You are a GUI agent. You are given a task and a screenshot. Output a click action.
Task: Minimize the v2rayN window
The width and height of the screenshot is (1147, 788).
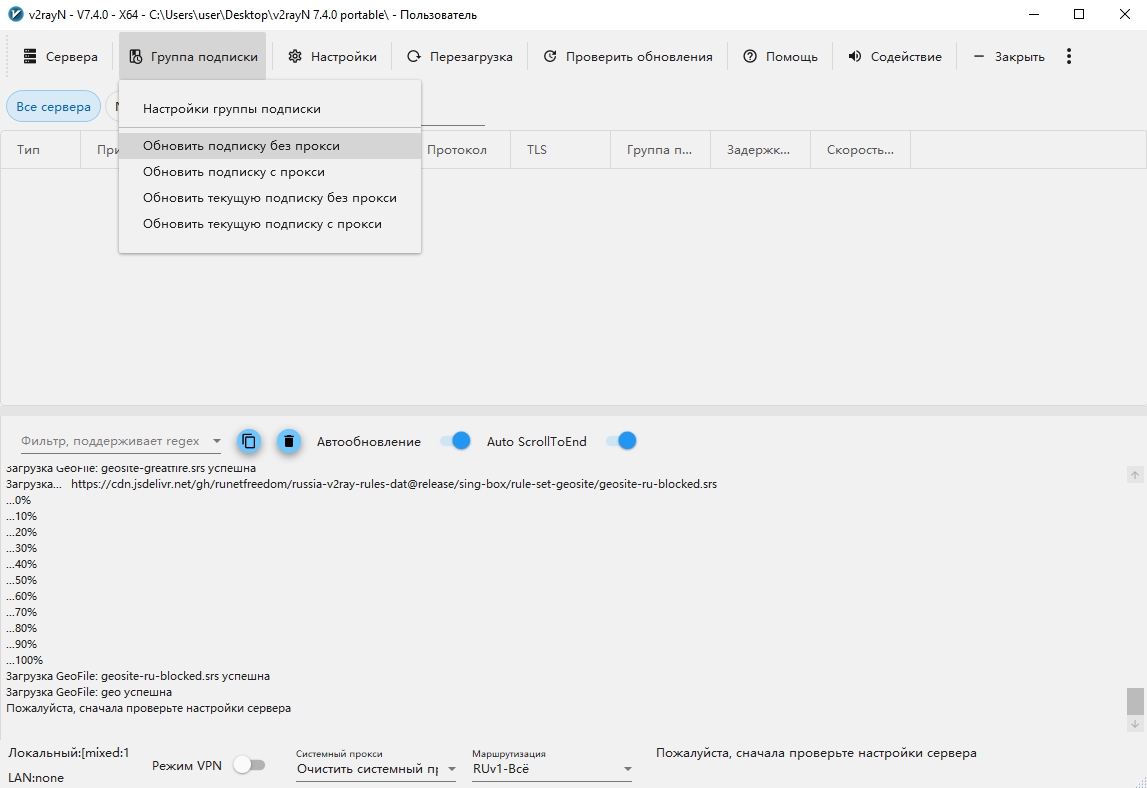tap(1034, 15)
